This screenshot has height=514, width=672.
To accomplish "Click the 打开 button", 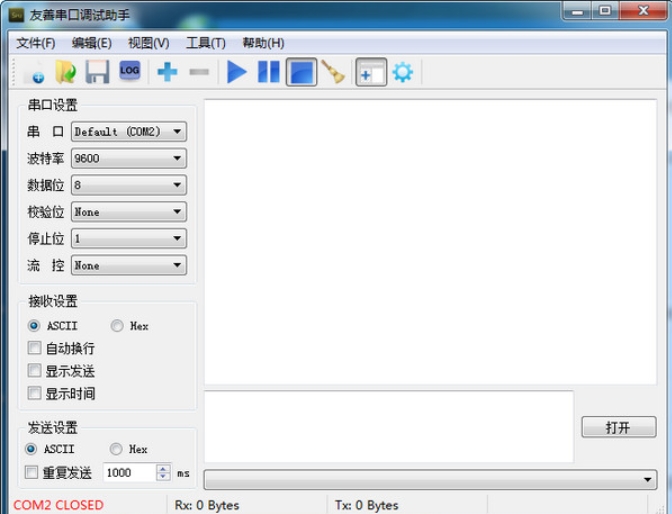I will point(618,427).
